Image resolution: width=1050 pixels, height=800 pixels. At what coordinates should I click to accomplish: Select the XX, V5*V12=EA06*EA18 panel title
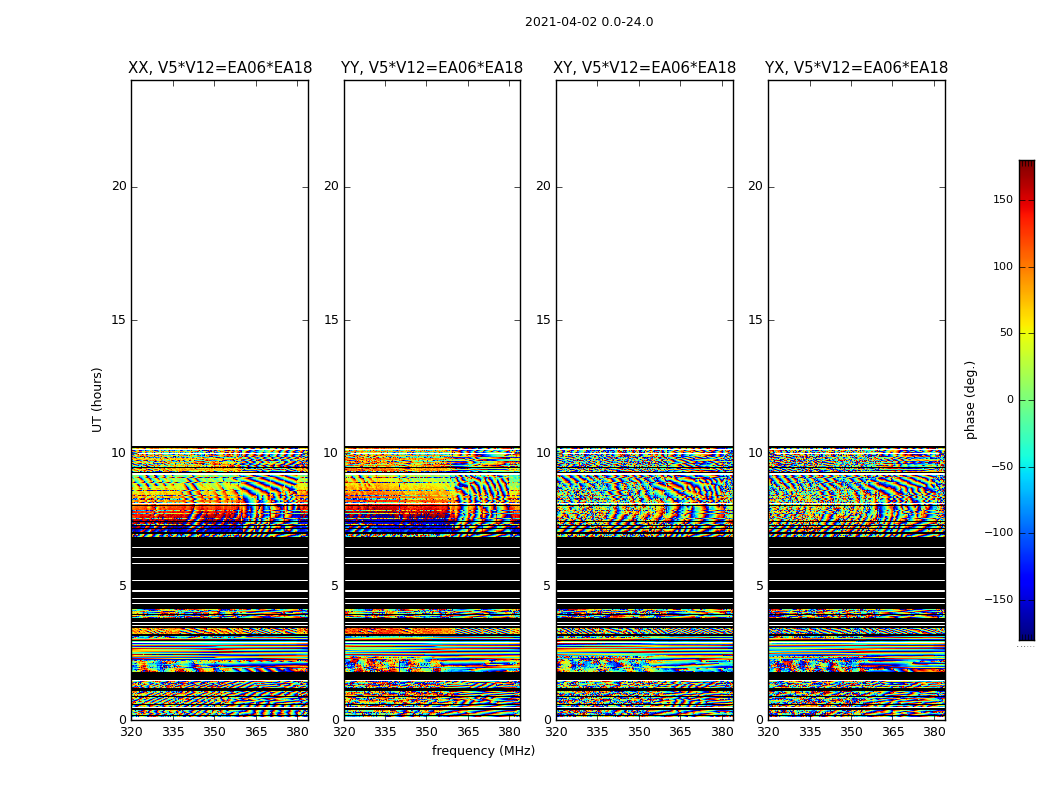220,68
